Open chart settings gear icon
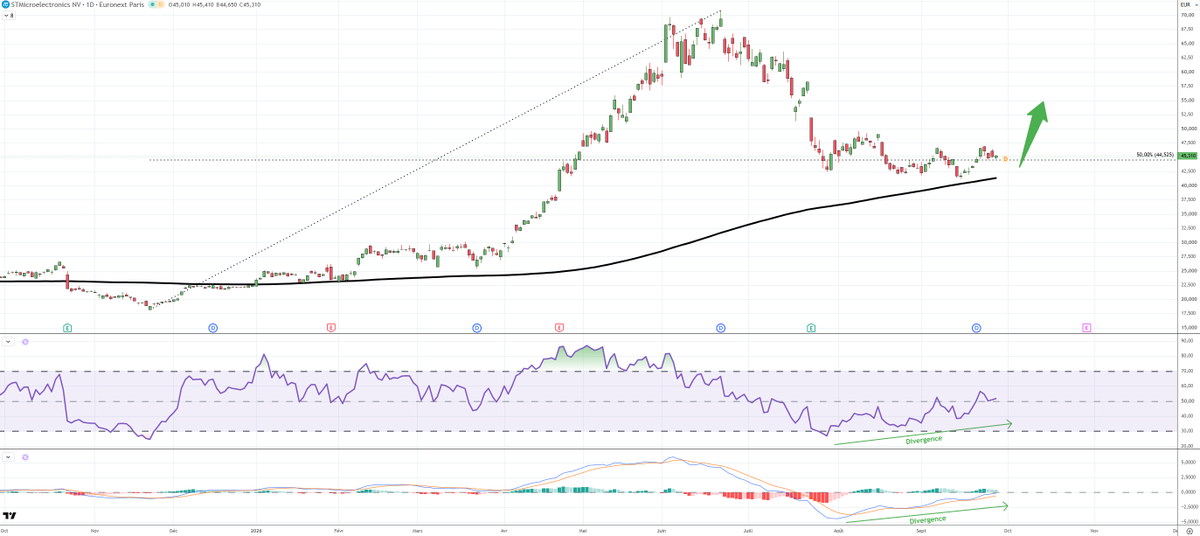The image size is (1200, 536). point(1189,531)
